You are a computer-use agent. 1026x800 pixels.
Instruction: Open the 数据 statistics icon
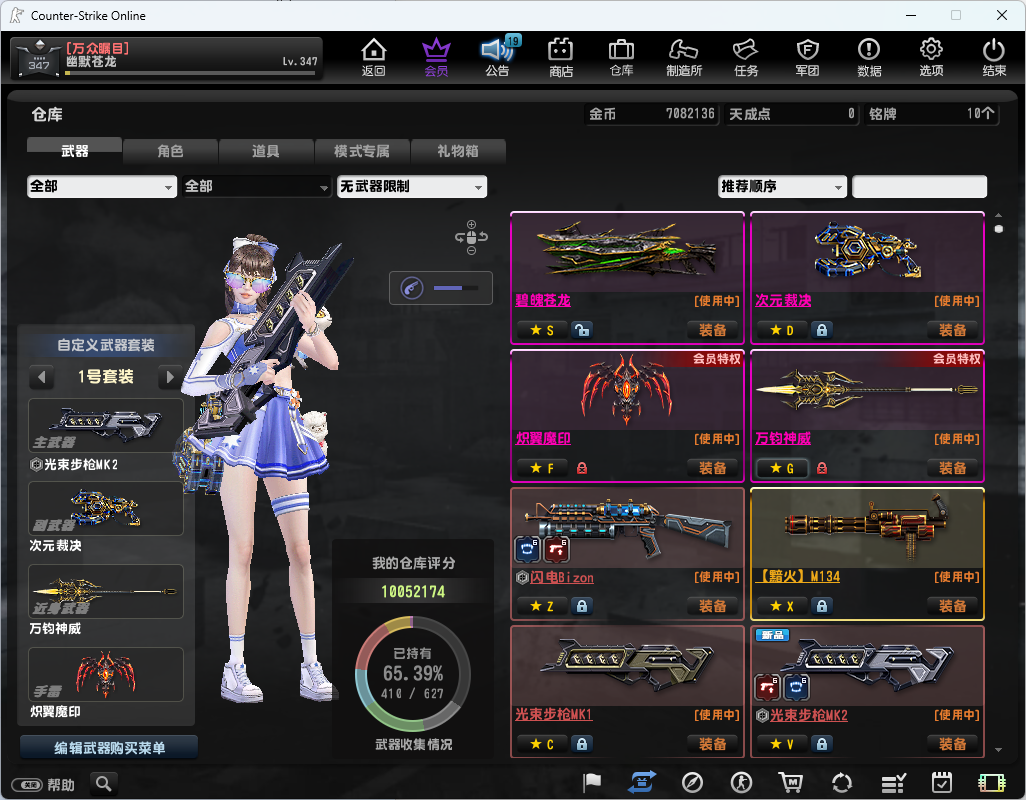coord(869,57)
